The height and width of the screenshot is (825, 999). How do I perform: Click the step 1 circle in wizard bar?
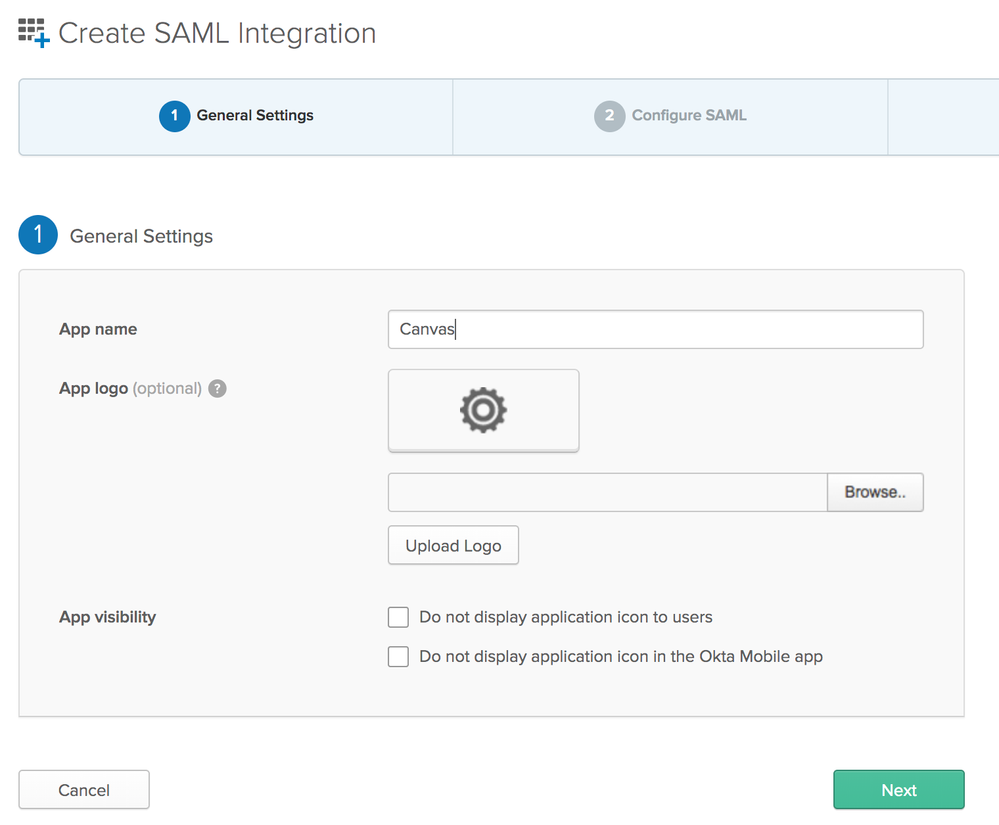(x=175, y=116)
